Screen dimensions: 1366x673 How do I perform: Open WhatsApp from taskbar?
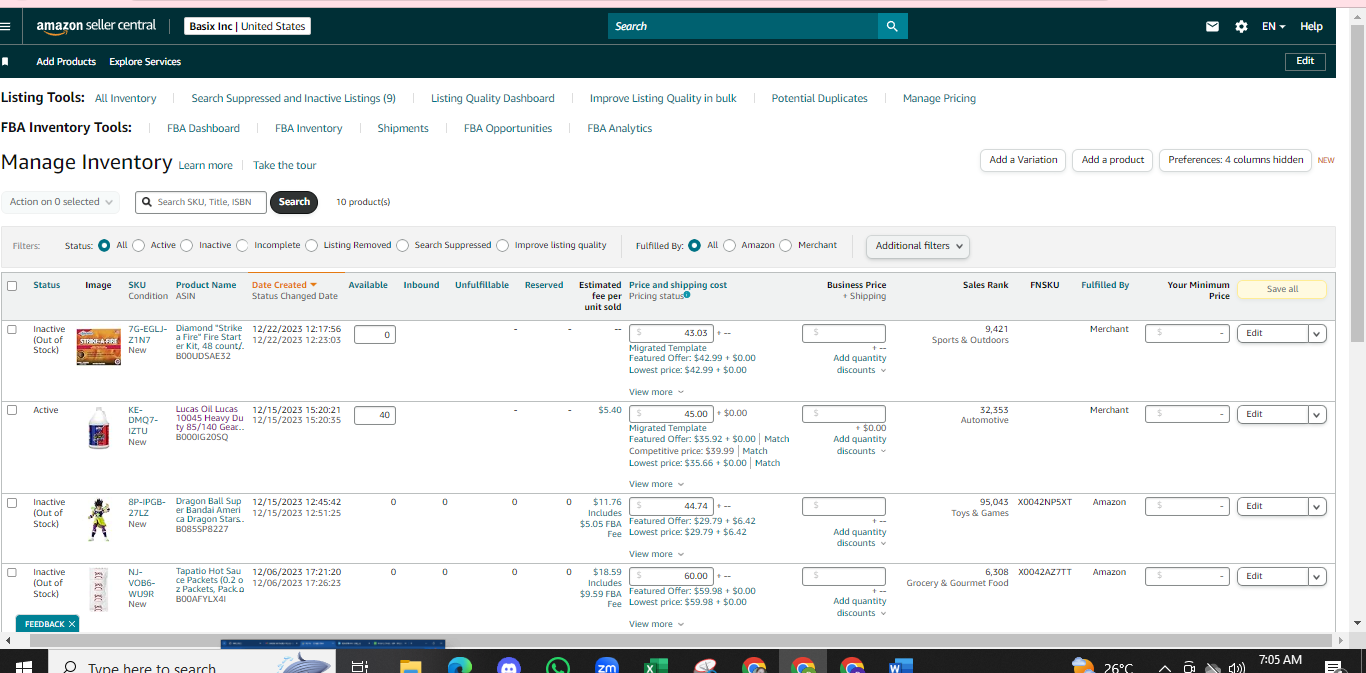click(557, 666)
